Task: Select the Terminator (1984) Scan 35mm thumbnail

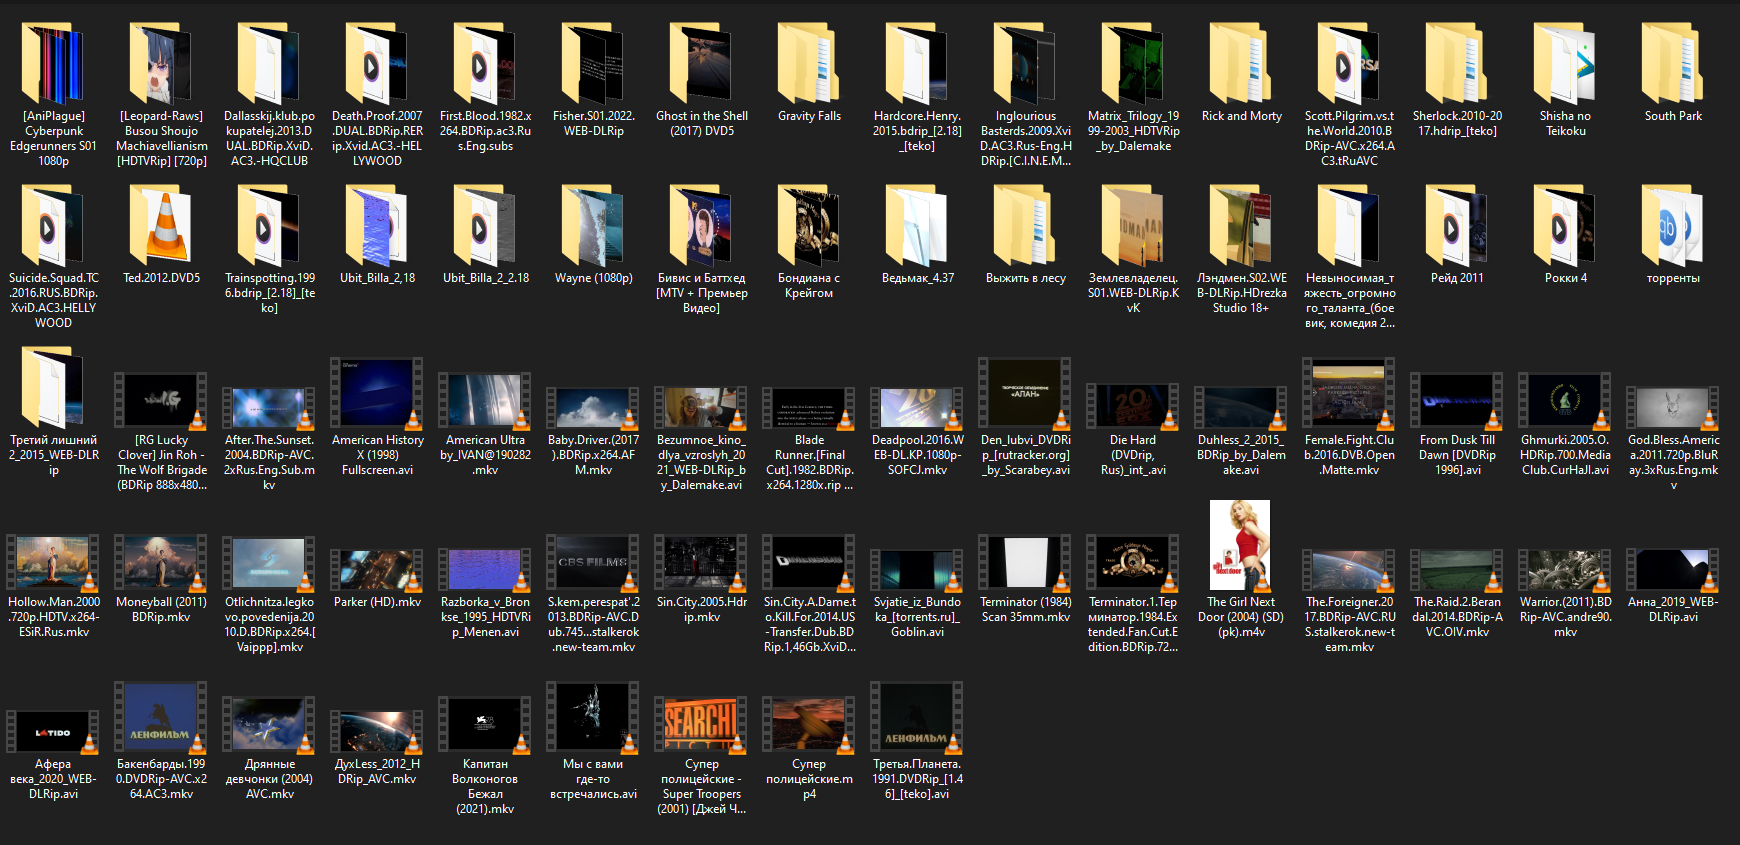Action: pos(1025,563)
